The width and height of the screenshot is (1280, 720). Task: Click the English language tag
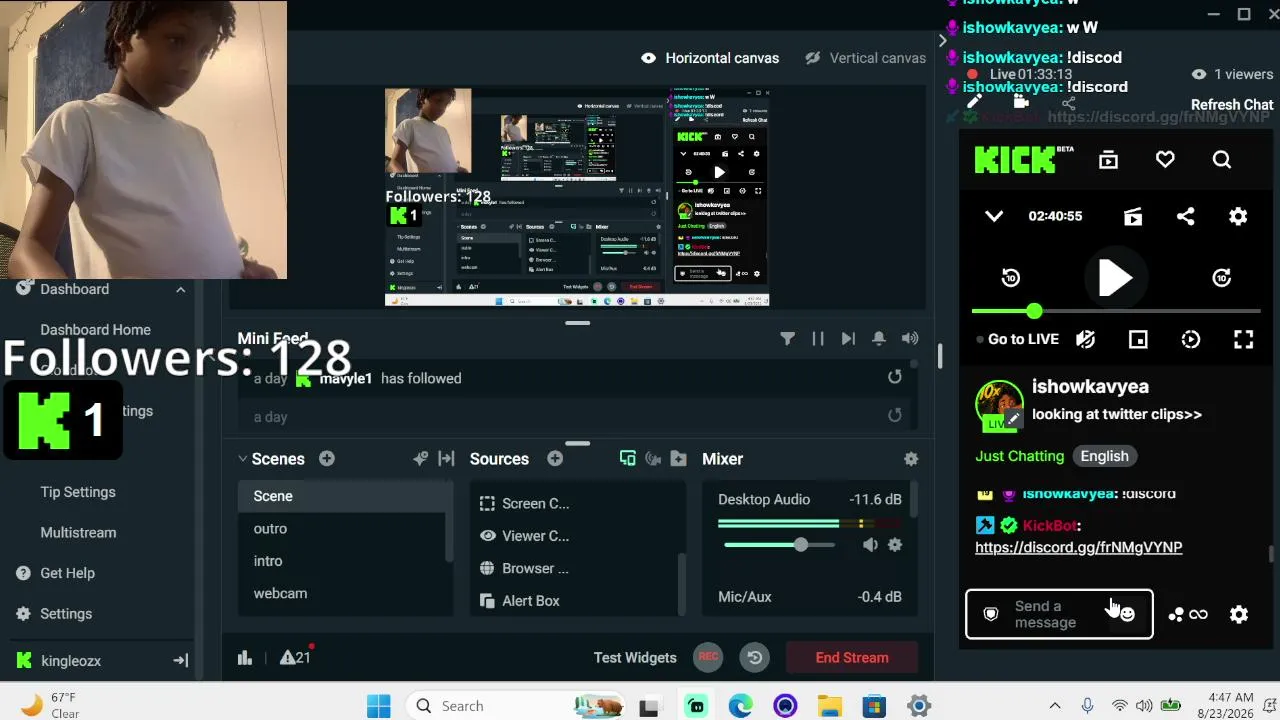(1104, 456)
